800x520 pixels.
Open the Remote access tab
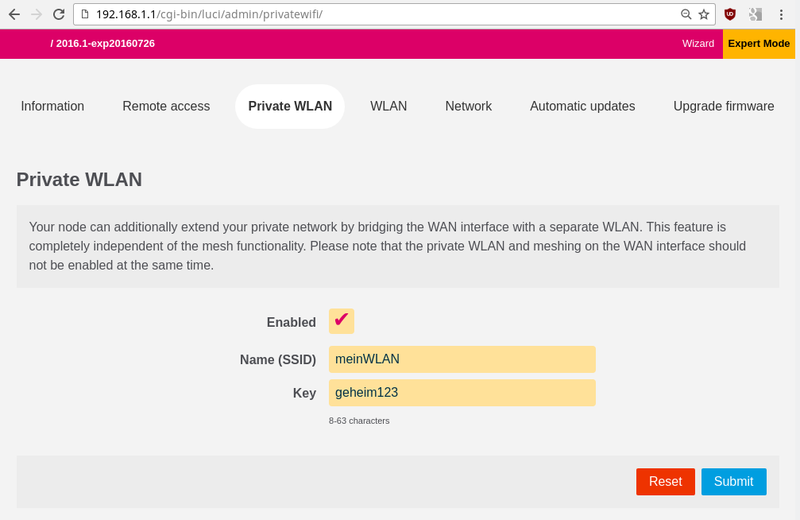(x=166, y=106)
